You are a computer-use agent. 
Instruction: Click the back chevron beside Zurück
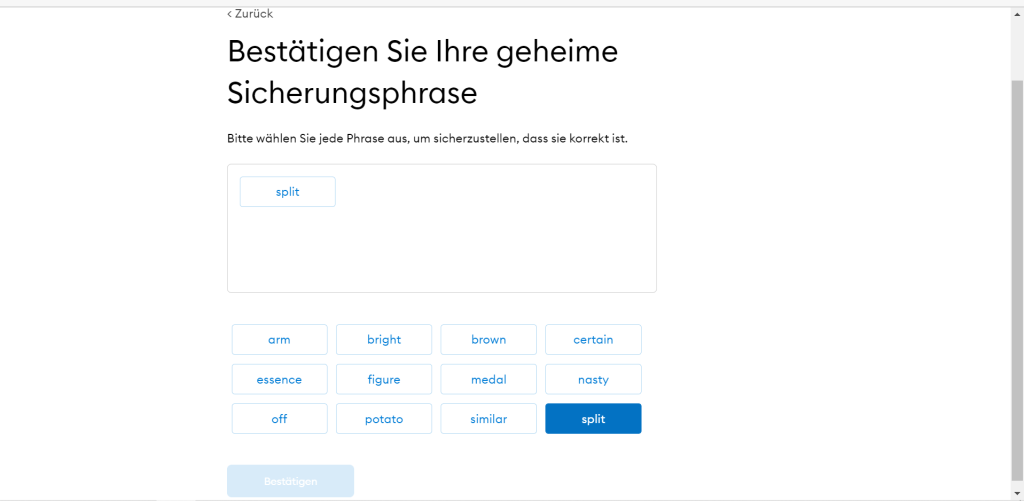click(x=229, y=14)
